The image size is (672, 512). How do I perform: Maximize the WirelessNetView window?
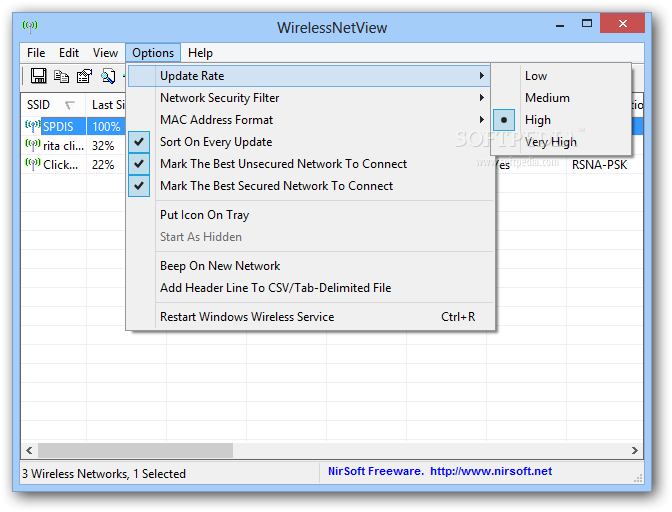pos(587,24)
